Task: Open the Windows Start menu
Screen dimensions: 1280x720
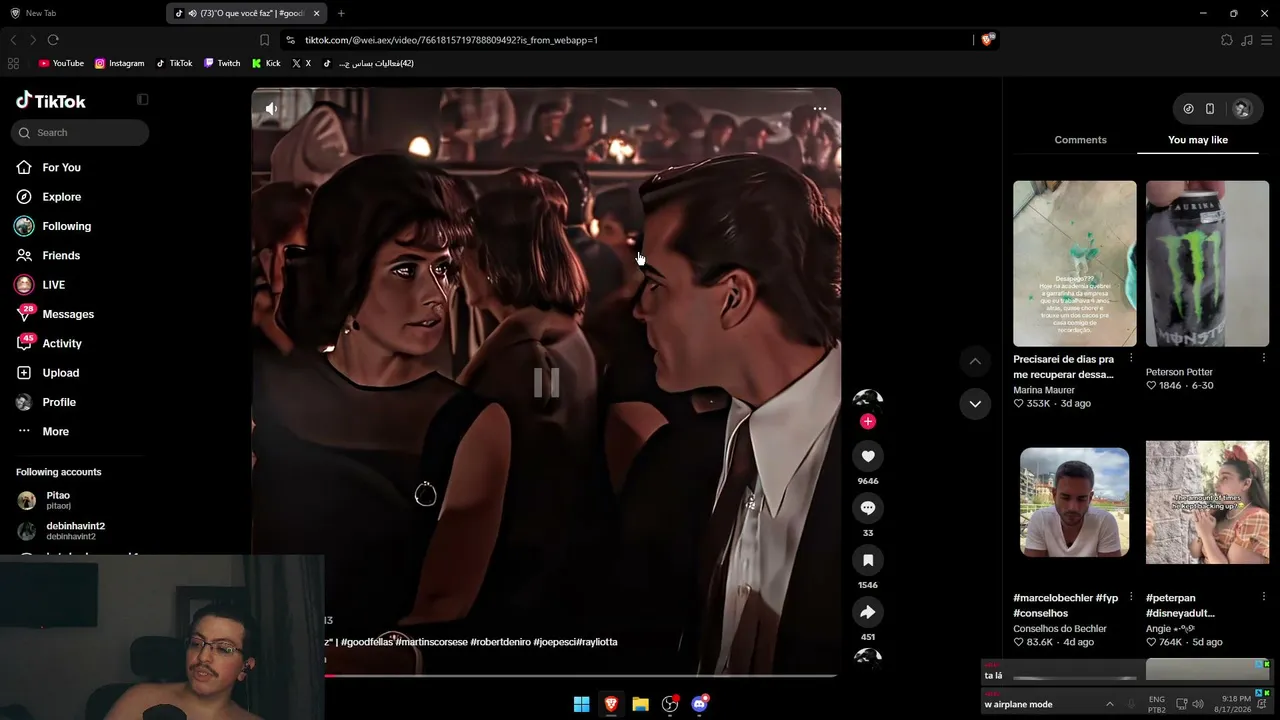Action: [581, 704]
